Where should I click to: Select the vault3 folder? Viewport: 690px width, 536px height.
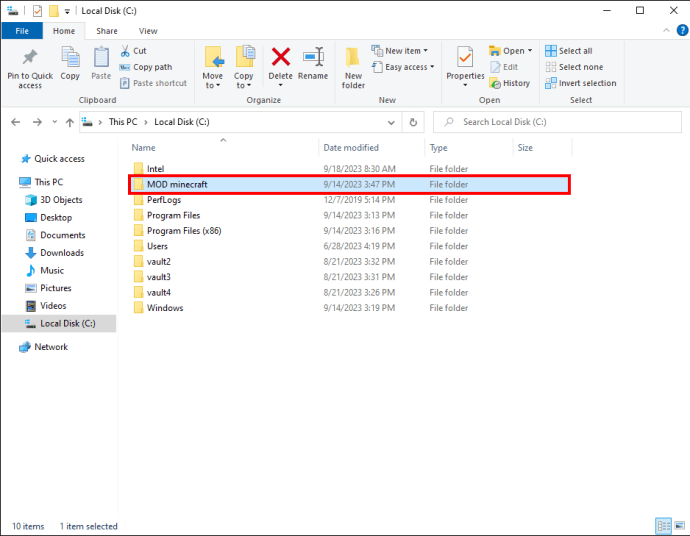click(x=158, y=277)
